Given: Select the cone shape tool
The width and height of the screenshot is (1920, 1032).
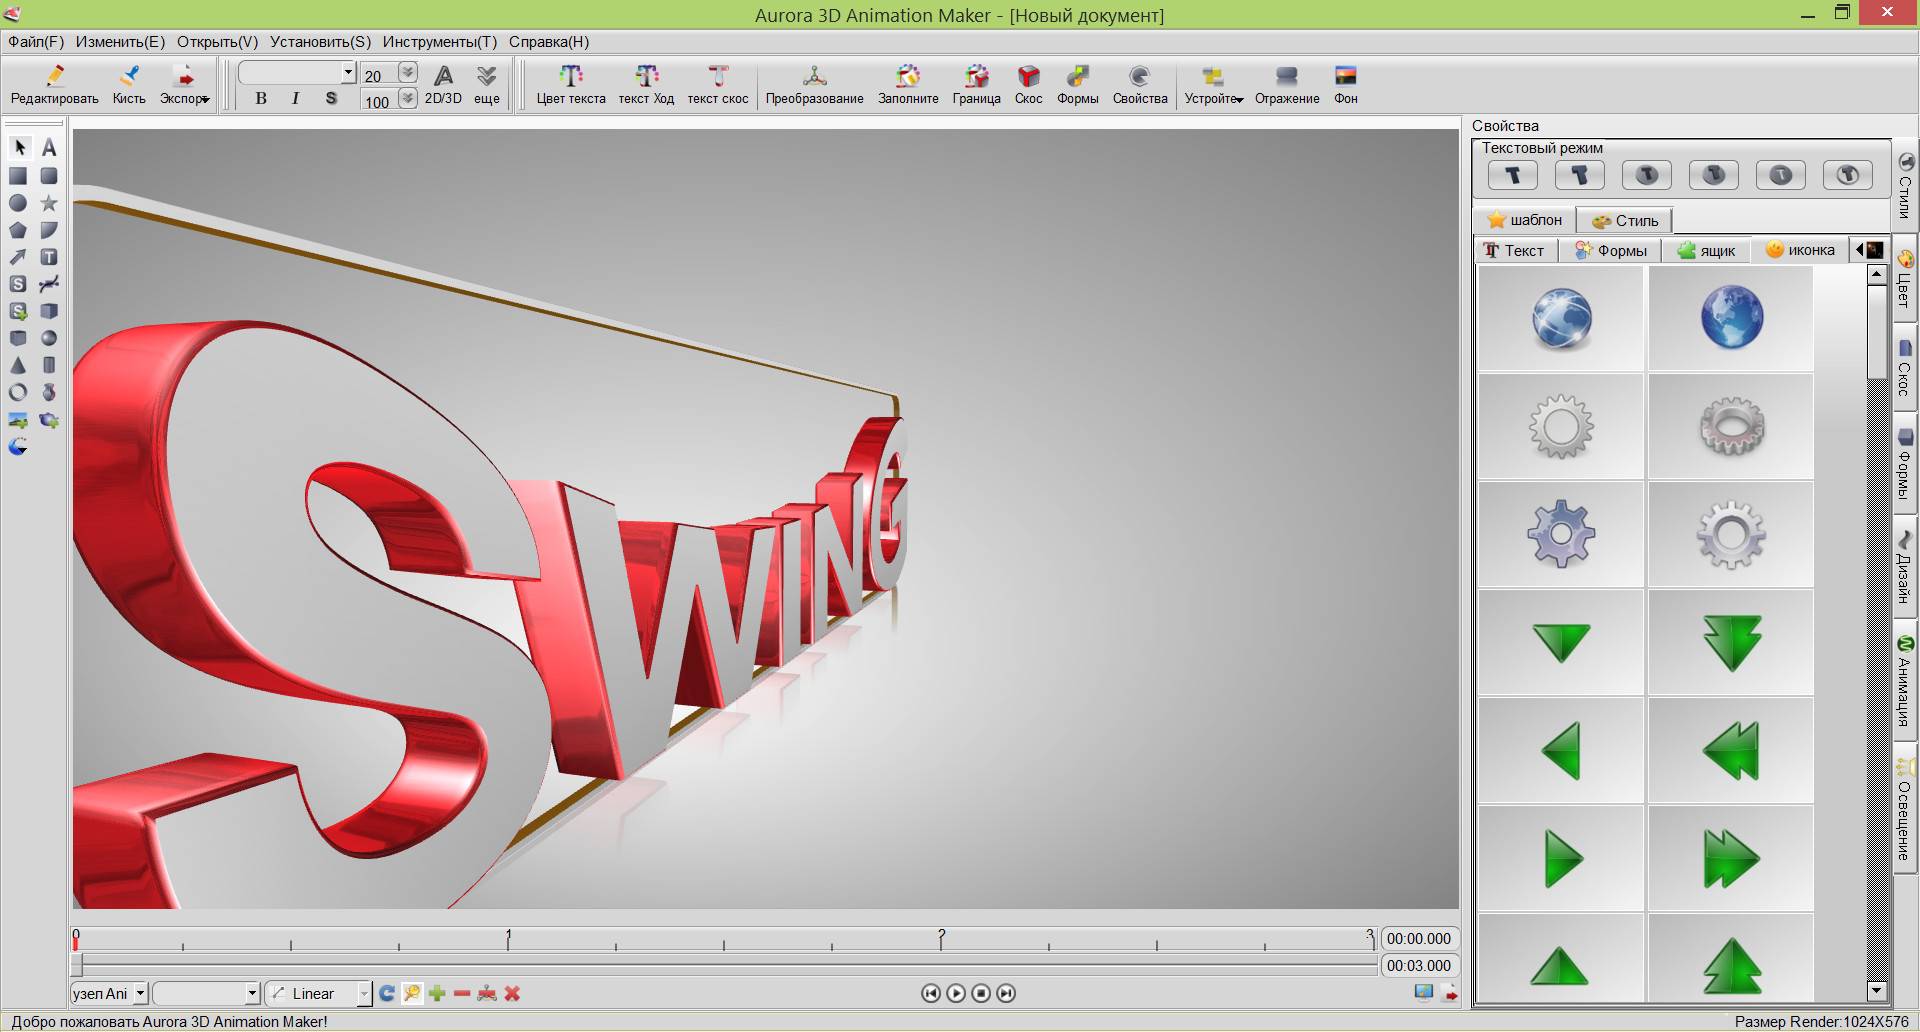Looking at the screenshot, I should coord(18,366).
